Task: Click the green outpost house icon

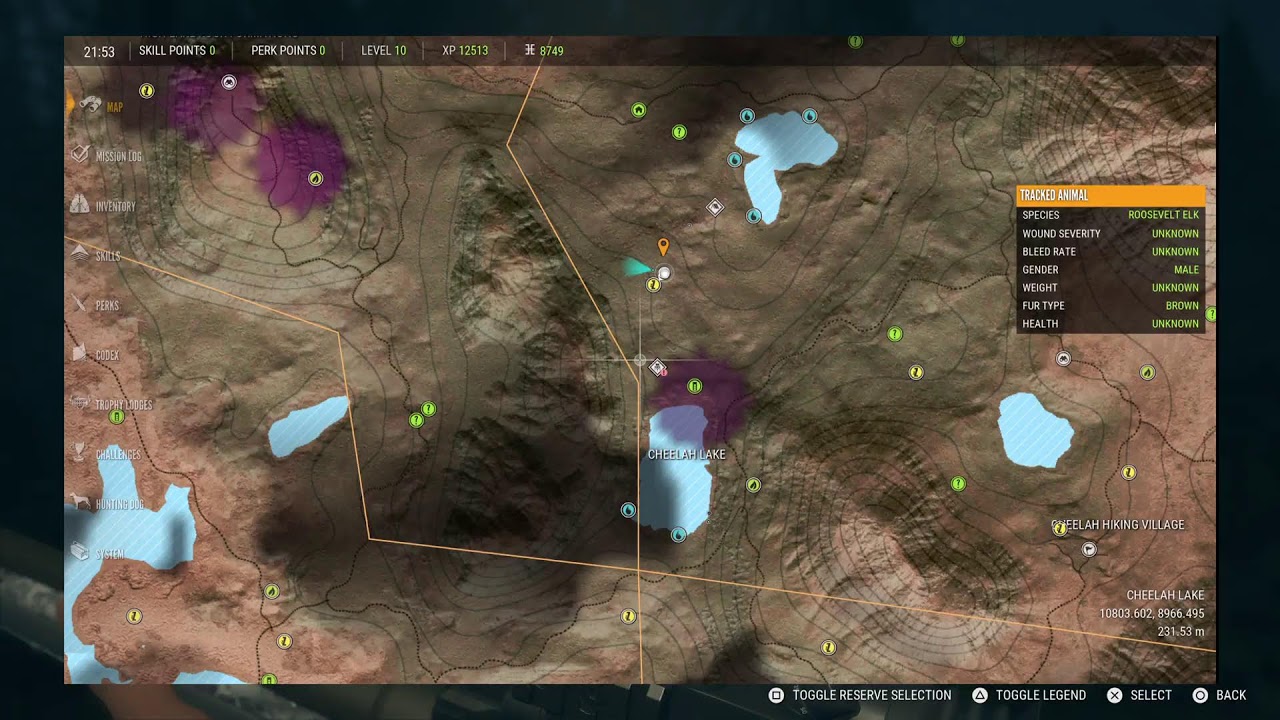Action: point(639,110)
